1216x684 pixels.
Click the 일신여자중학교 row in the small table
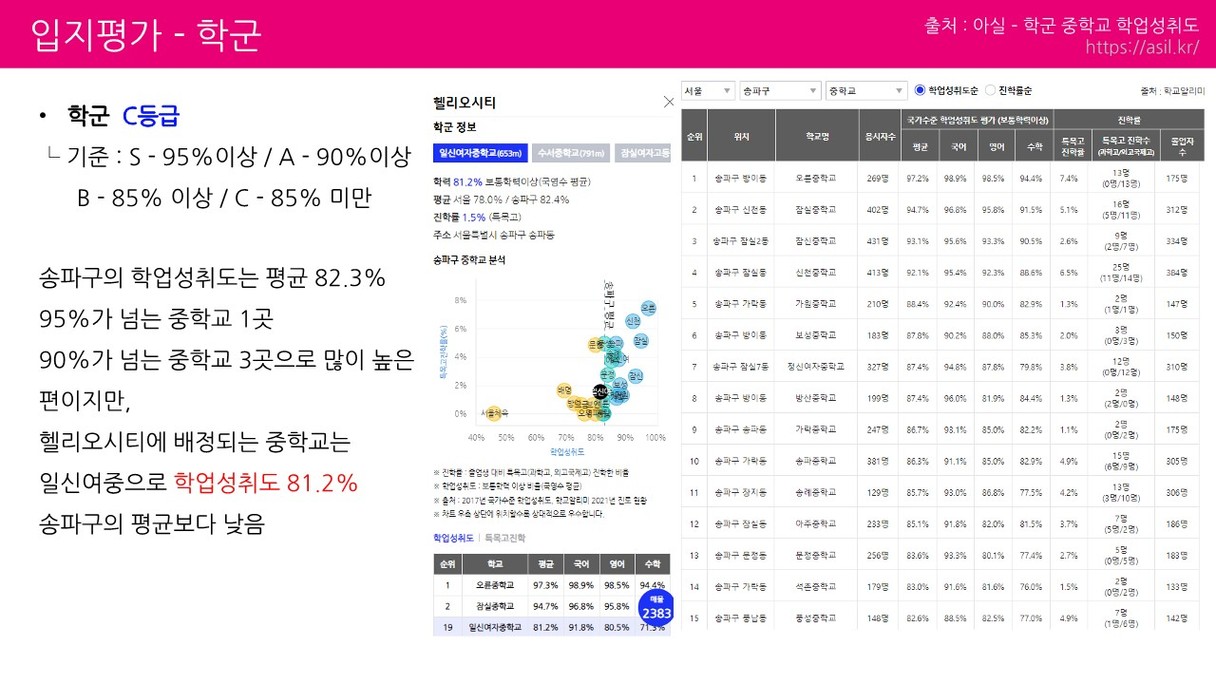tap(551, 628)
